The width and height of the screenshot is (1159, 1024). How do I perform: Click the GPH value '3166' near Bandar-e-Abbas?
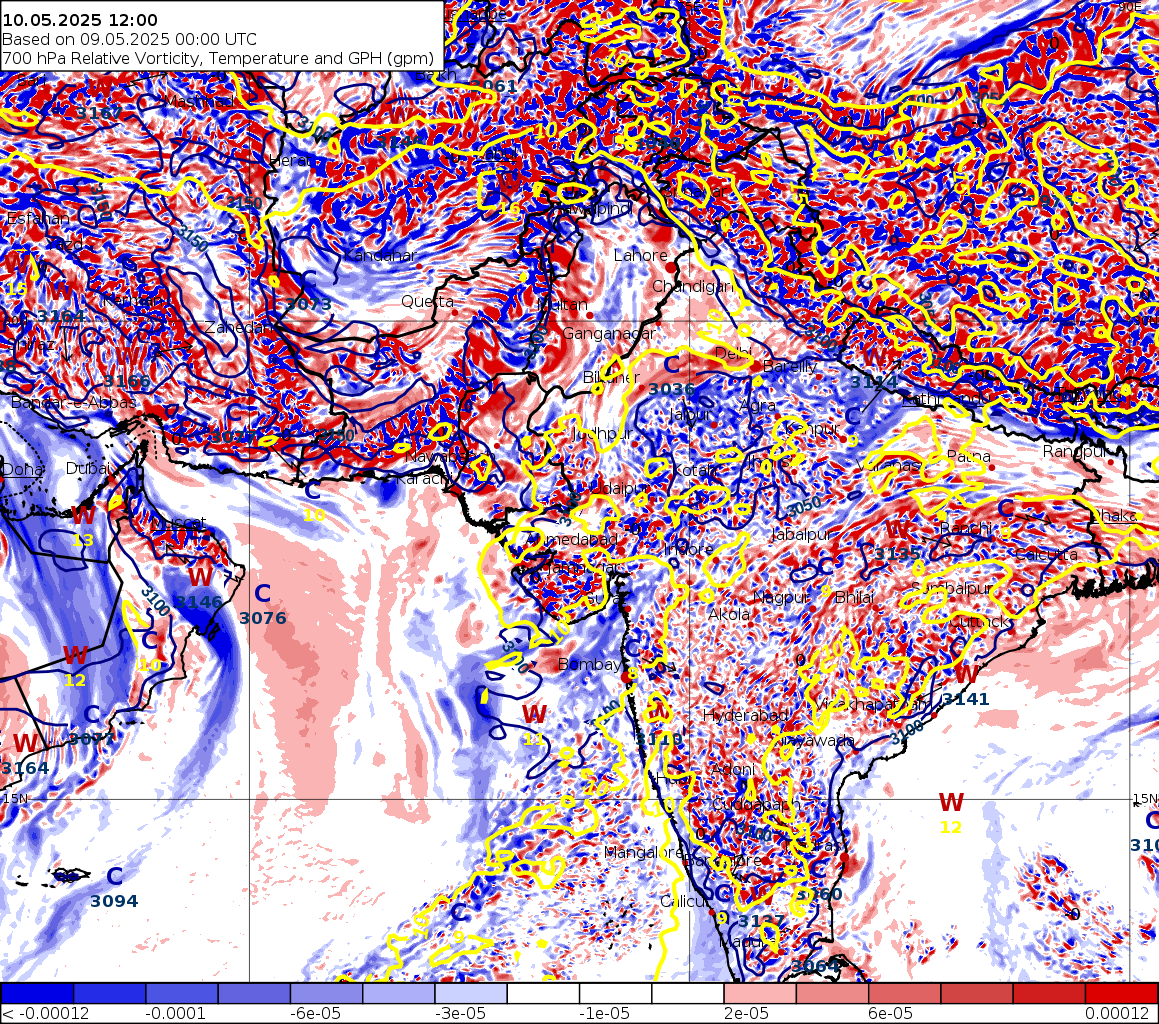[127, 381]
